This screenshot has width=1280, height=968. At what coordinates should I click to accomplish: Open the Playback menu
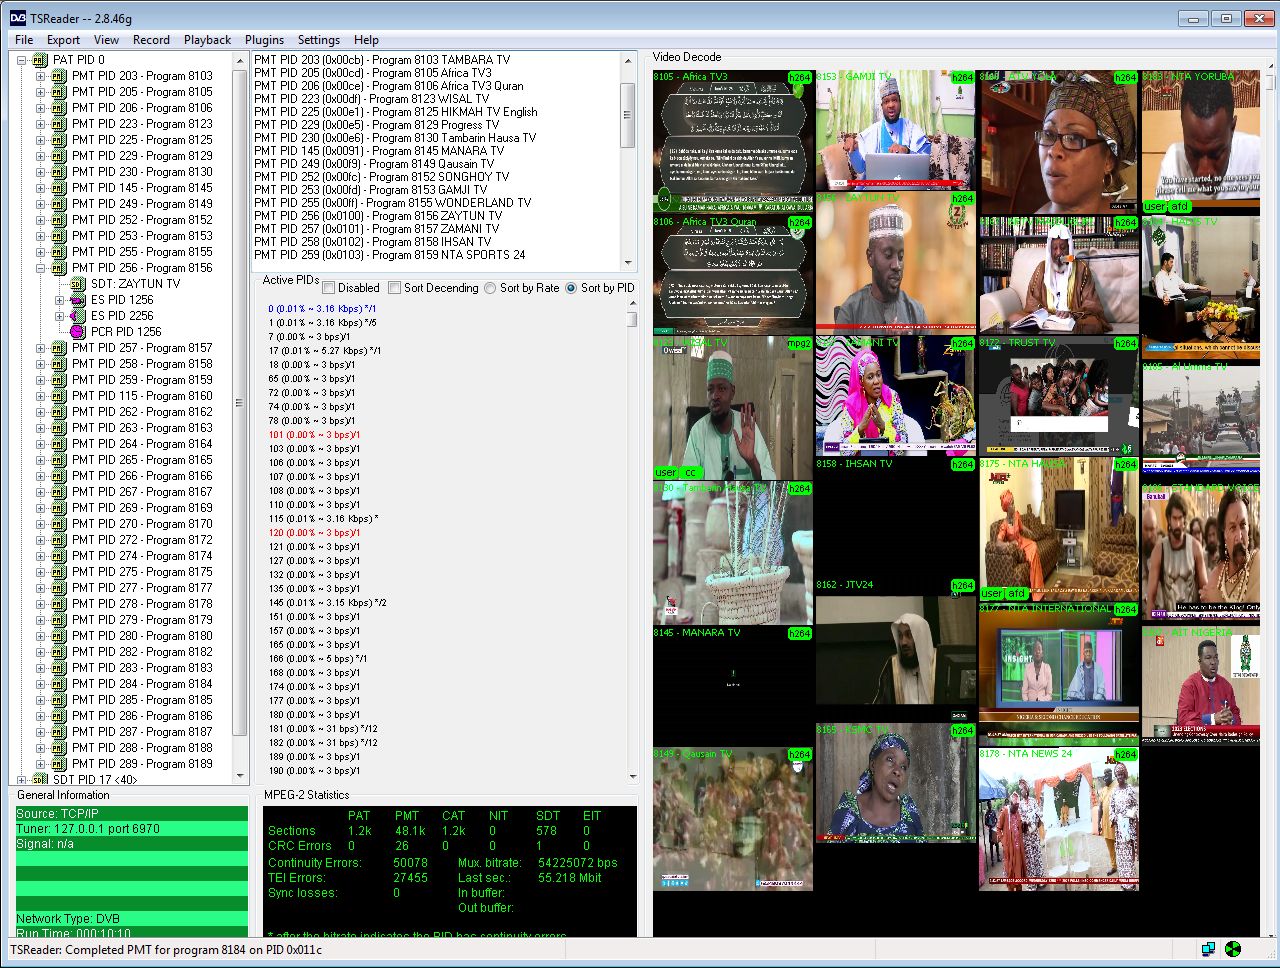click(x=207, y=40)
